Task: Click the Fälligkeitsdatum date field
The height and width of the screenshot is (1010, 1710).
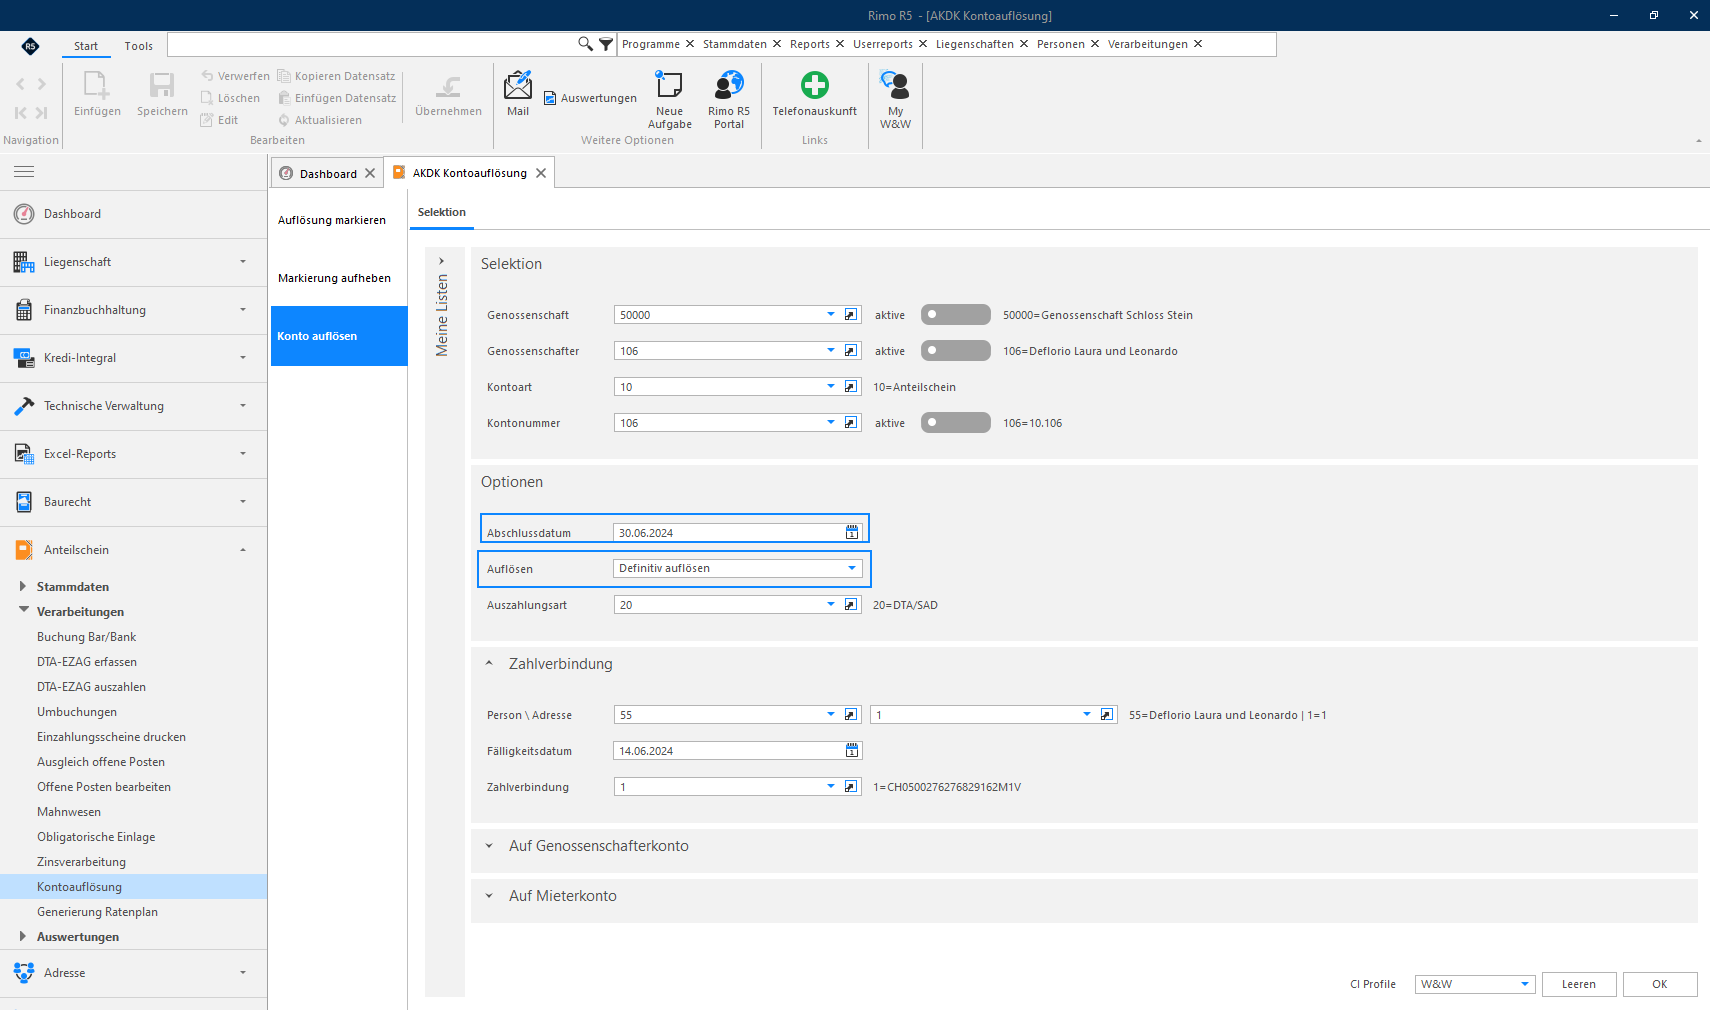Action: (x=737, y=751)
